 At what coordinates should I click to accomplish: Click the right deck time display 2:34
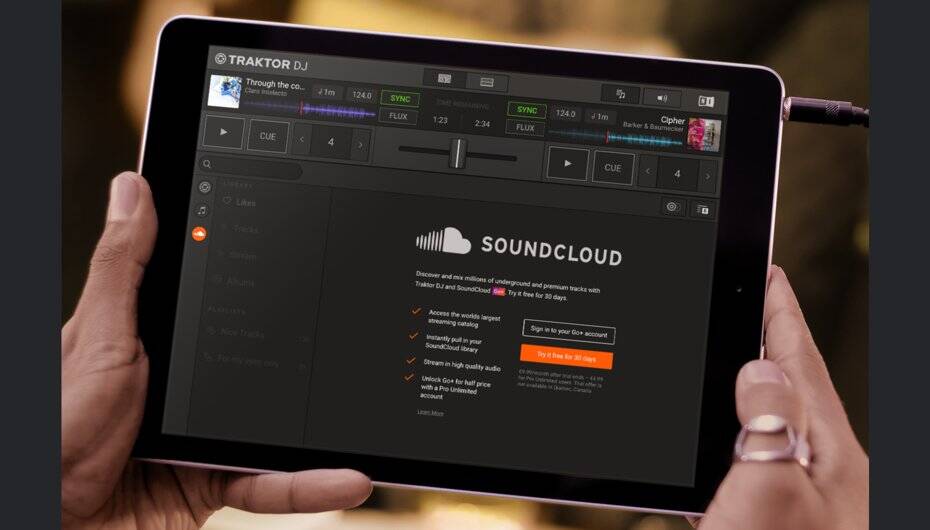pyautogui.click(x=482, y=123)
